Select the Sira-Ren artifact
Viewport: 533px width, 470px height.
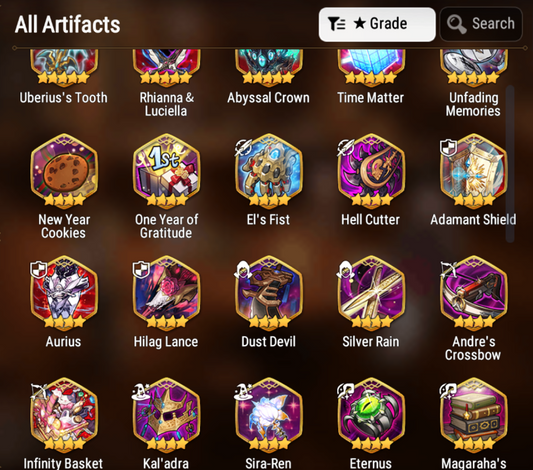click(269, 415)
